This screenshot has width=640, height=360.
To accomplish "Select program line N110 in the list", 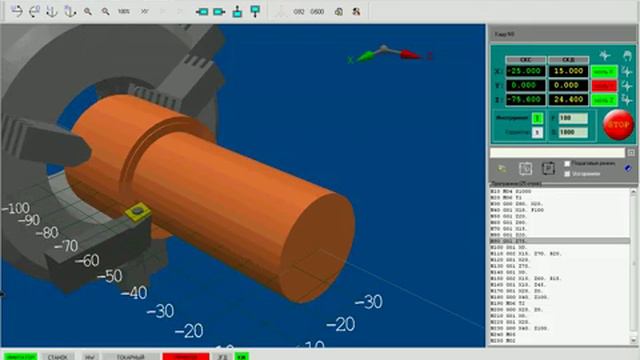I will 560,254.
